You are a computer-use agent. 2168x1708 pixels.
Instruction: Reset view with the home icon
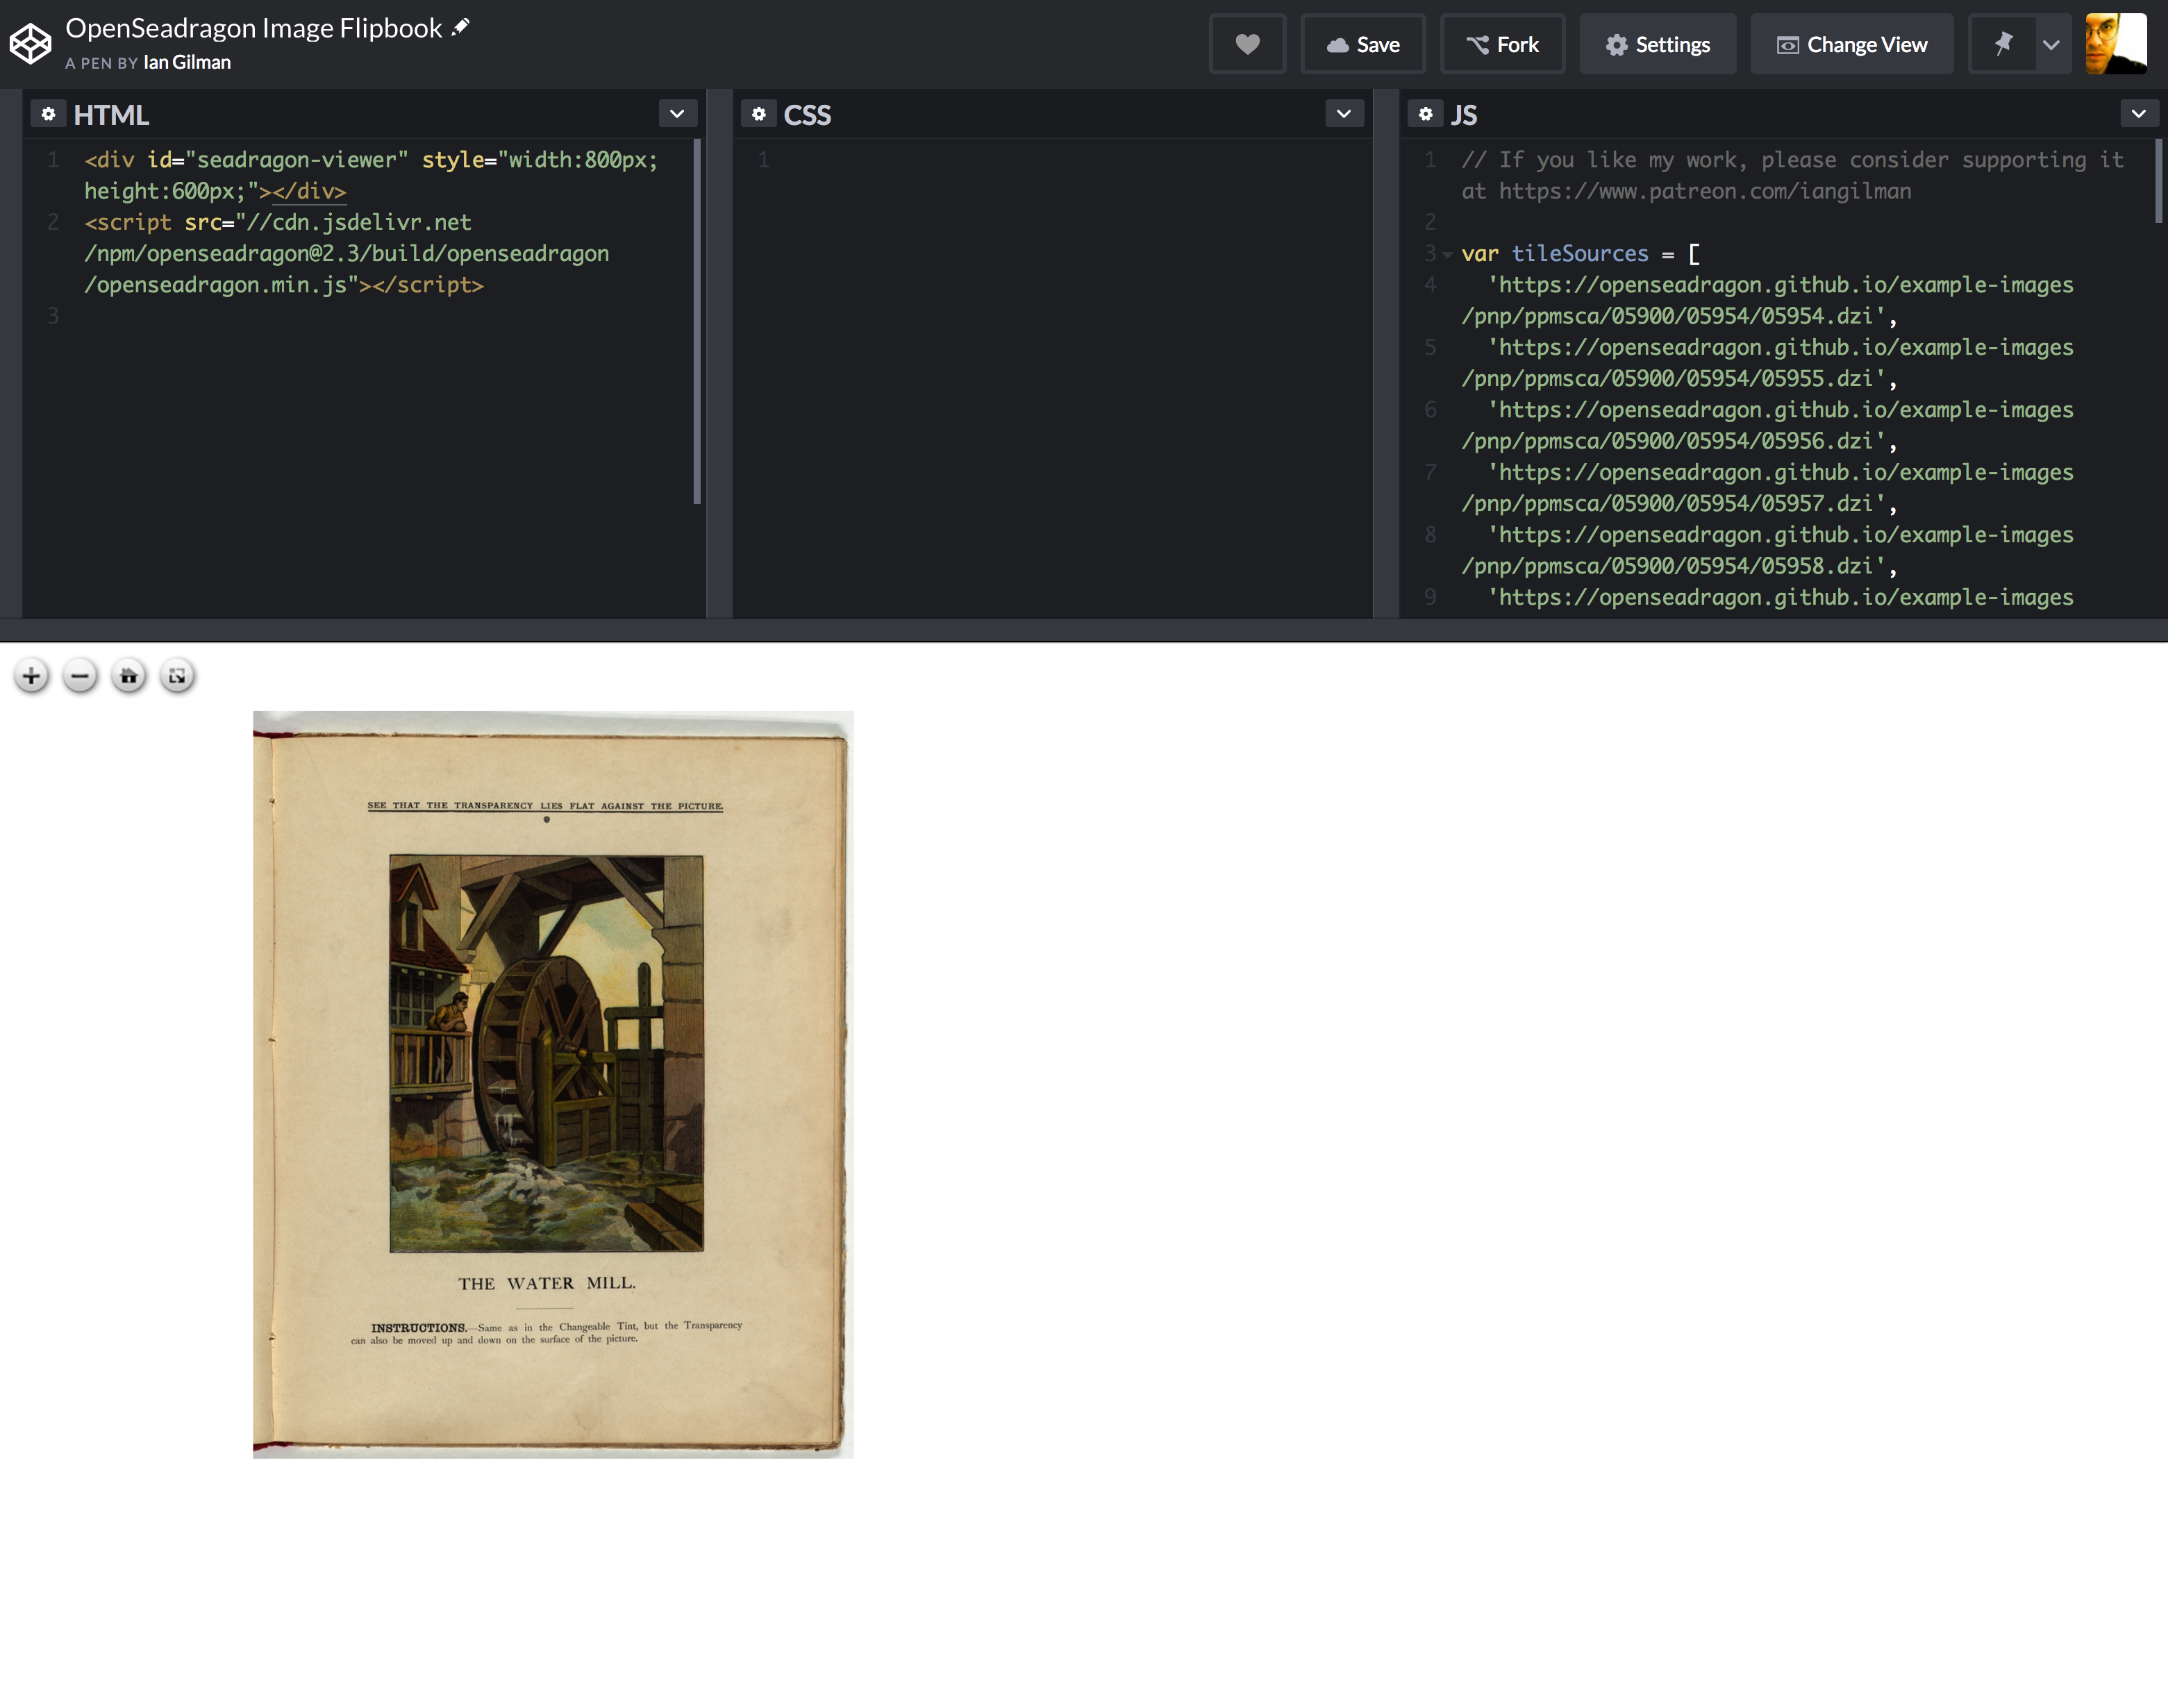pos(129,676)
